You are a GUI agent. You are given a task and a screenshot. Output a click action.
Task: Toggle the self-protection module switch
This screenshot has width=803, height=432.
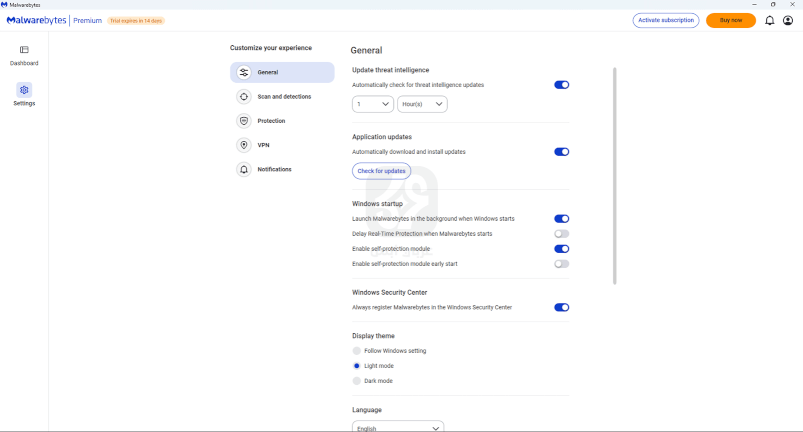pos(561,249)
